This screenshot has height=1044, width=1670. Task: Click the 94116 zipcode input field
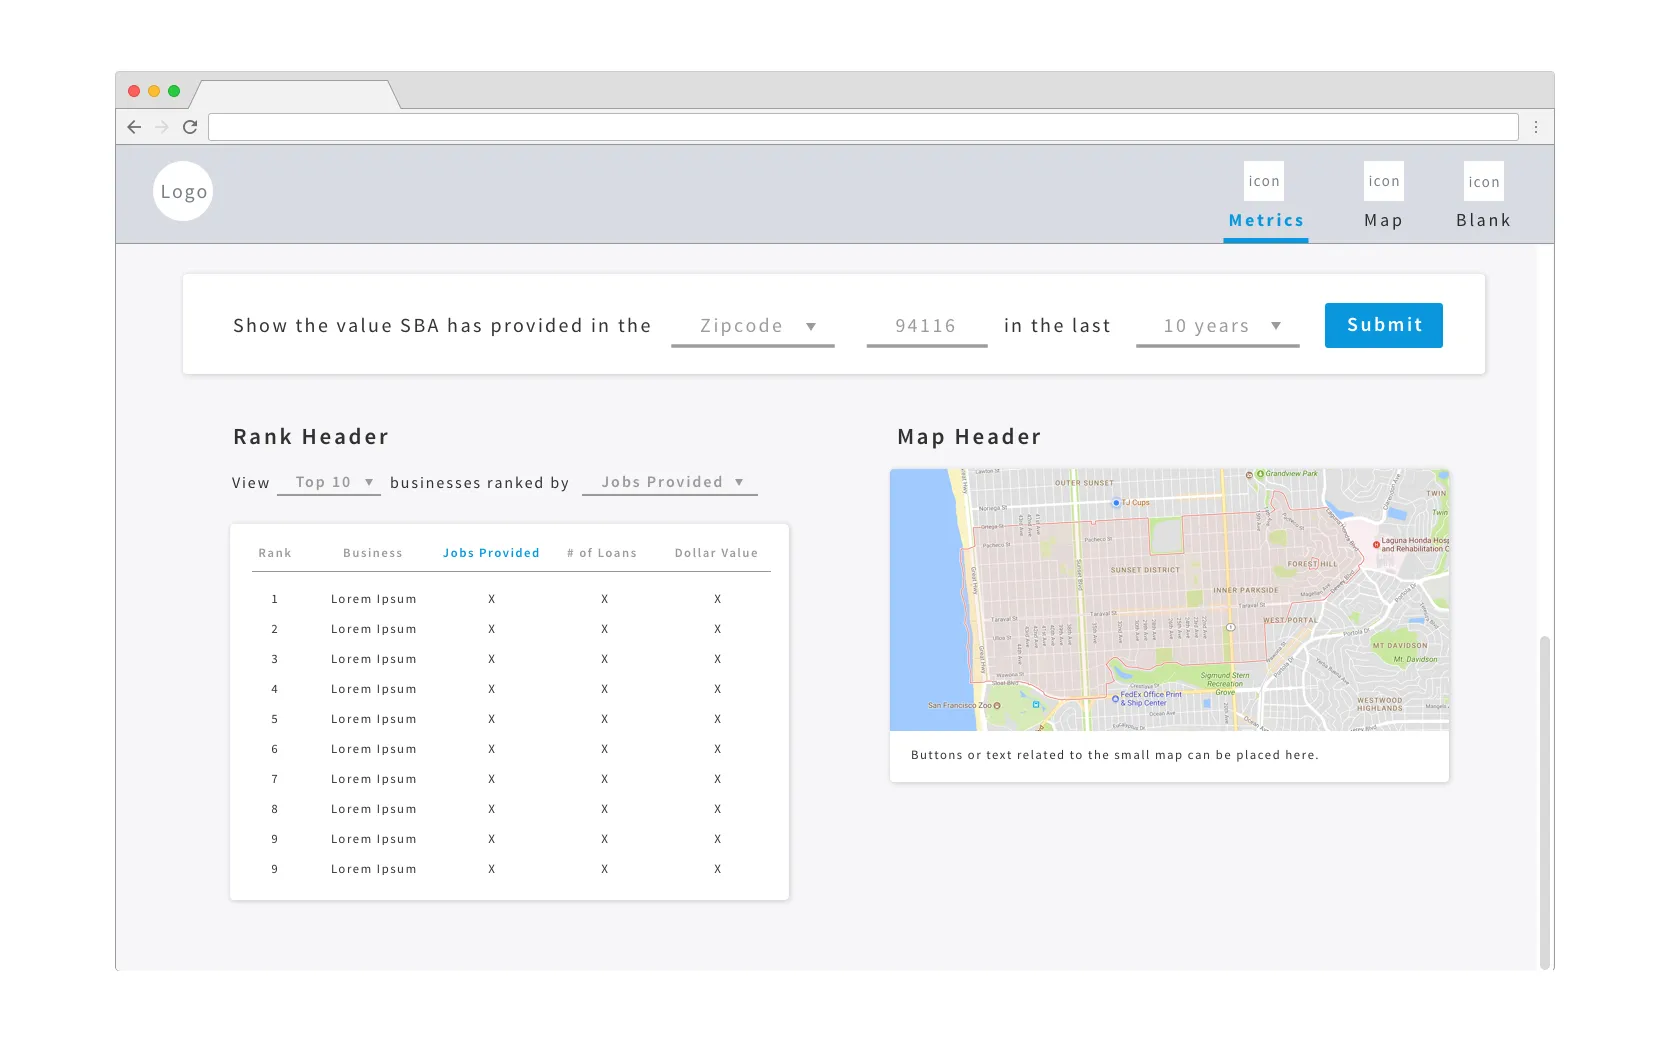tap(926, 326)
